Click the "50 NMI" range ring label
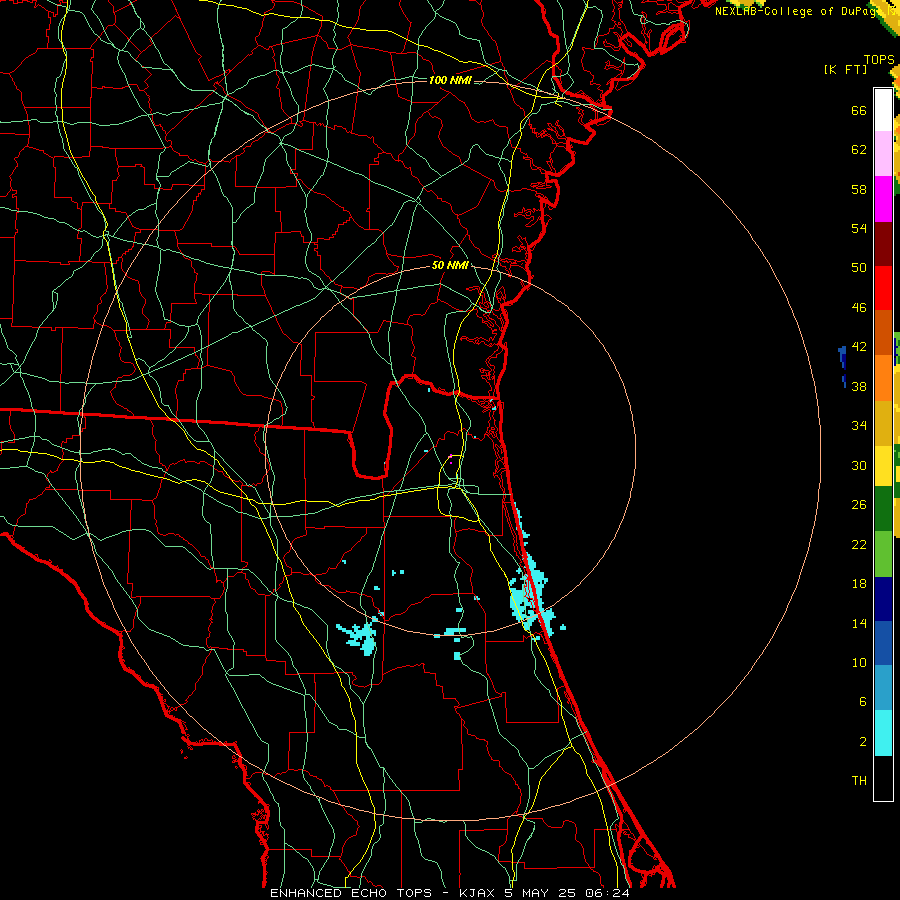This screenshot has width=900, height=900. pos(450,265)
